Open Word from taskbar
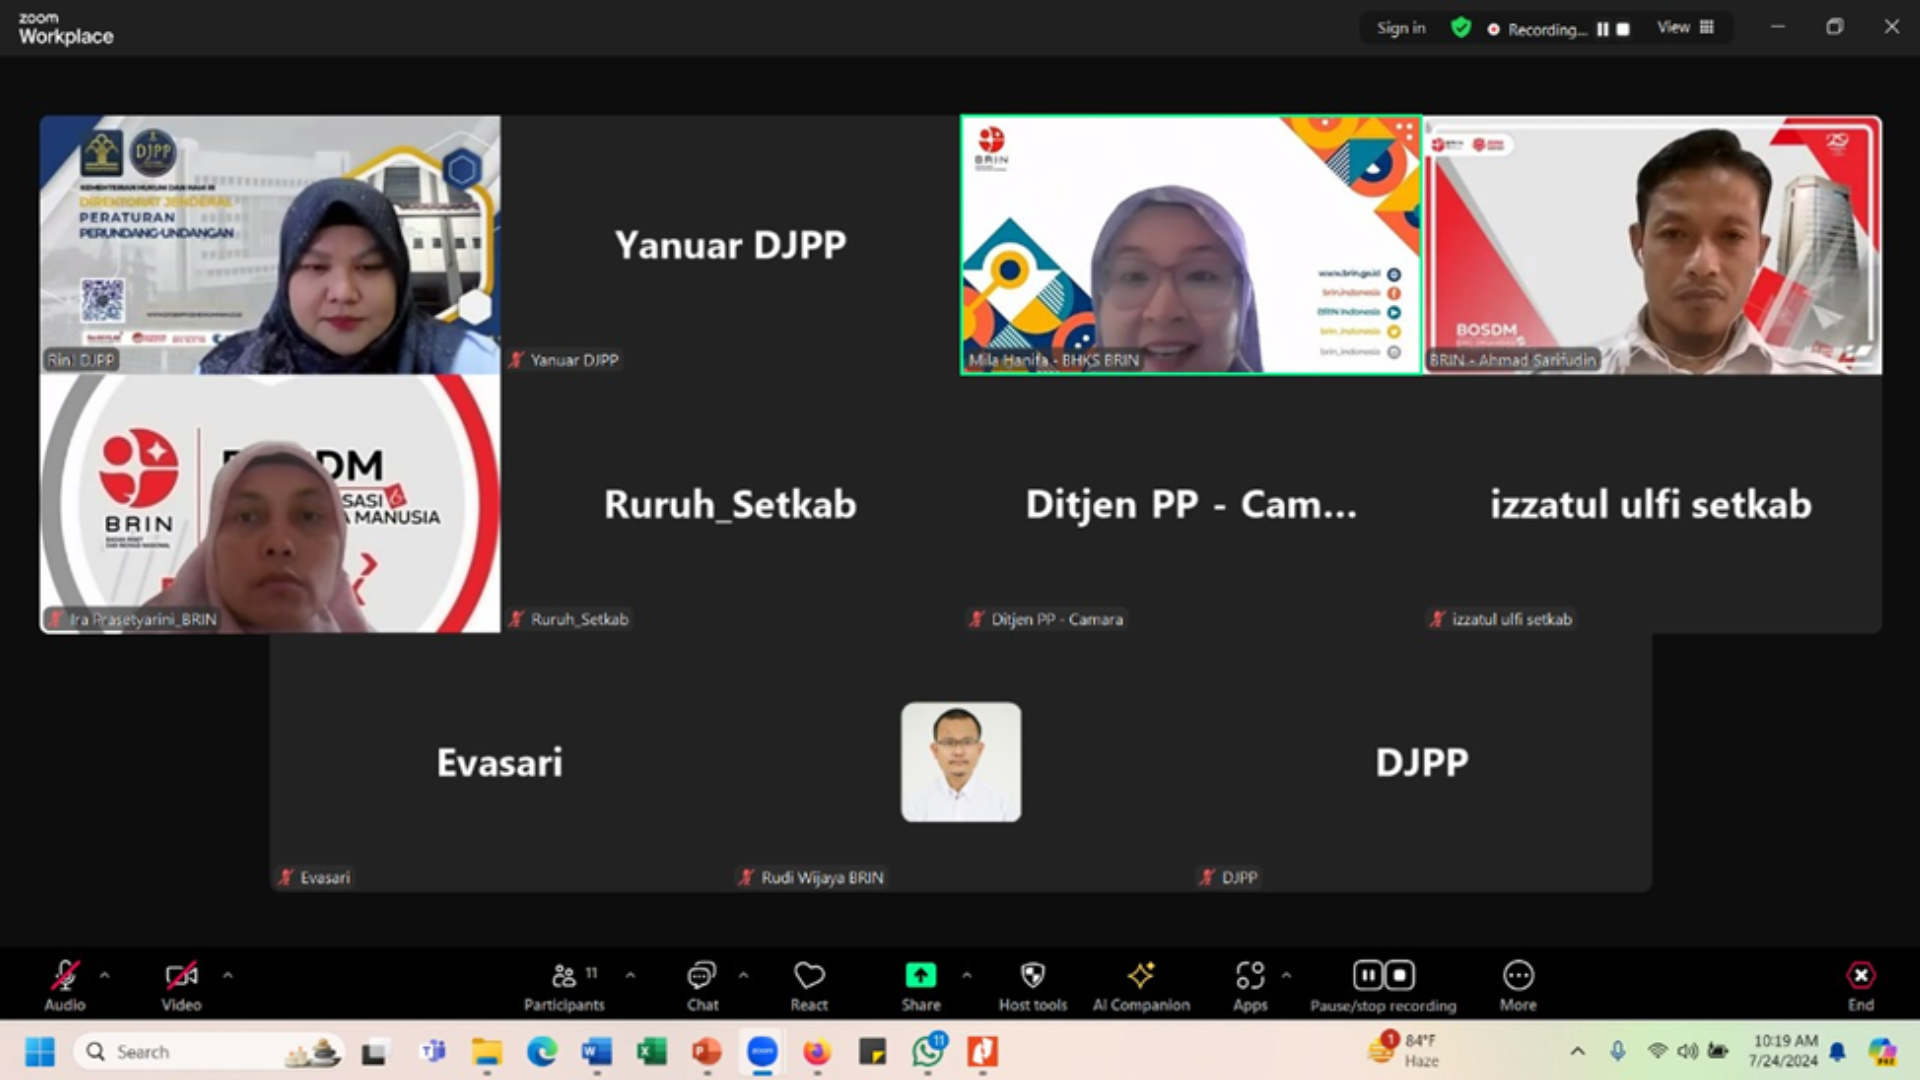Image resolution: width=1920 pixels, height=1080 pixels. (x=597, y=1052)
